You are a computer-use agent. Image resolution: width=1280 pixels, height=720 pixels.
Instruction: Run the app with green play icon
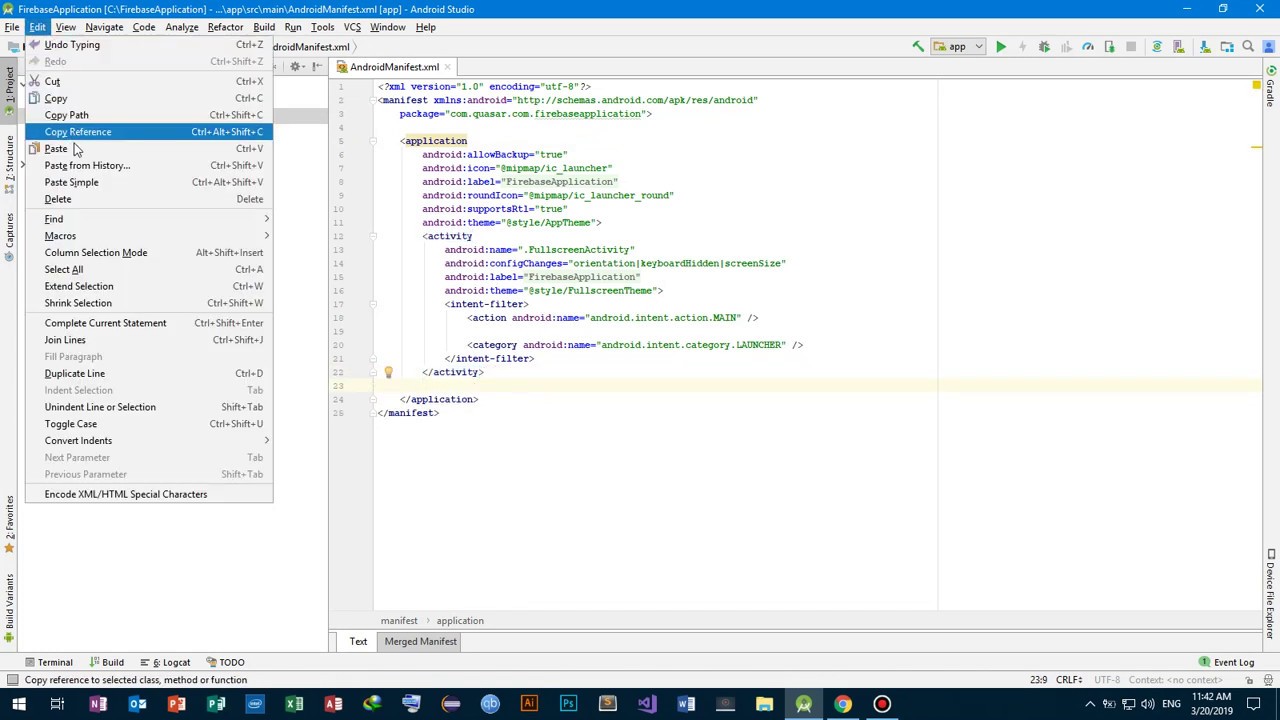tap(1001, 47)
